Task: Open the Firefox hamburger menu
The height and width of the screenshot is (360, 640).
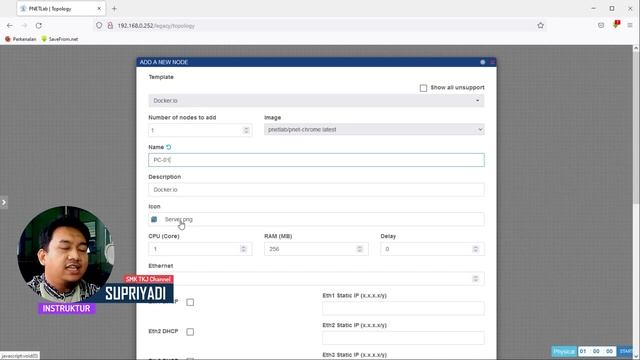Action: pos(630,25)
